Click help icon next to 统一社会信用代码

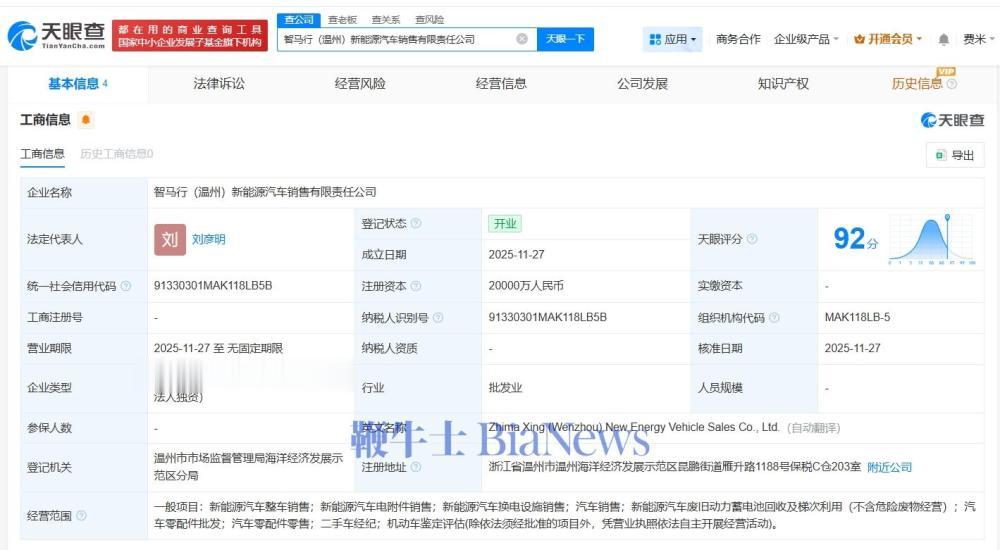click(x=126, y=286)
